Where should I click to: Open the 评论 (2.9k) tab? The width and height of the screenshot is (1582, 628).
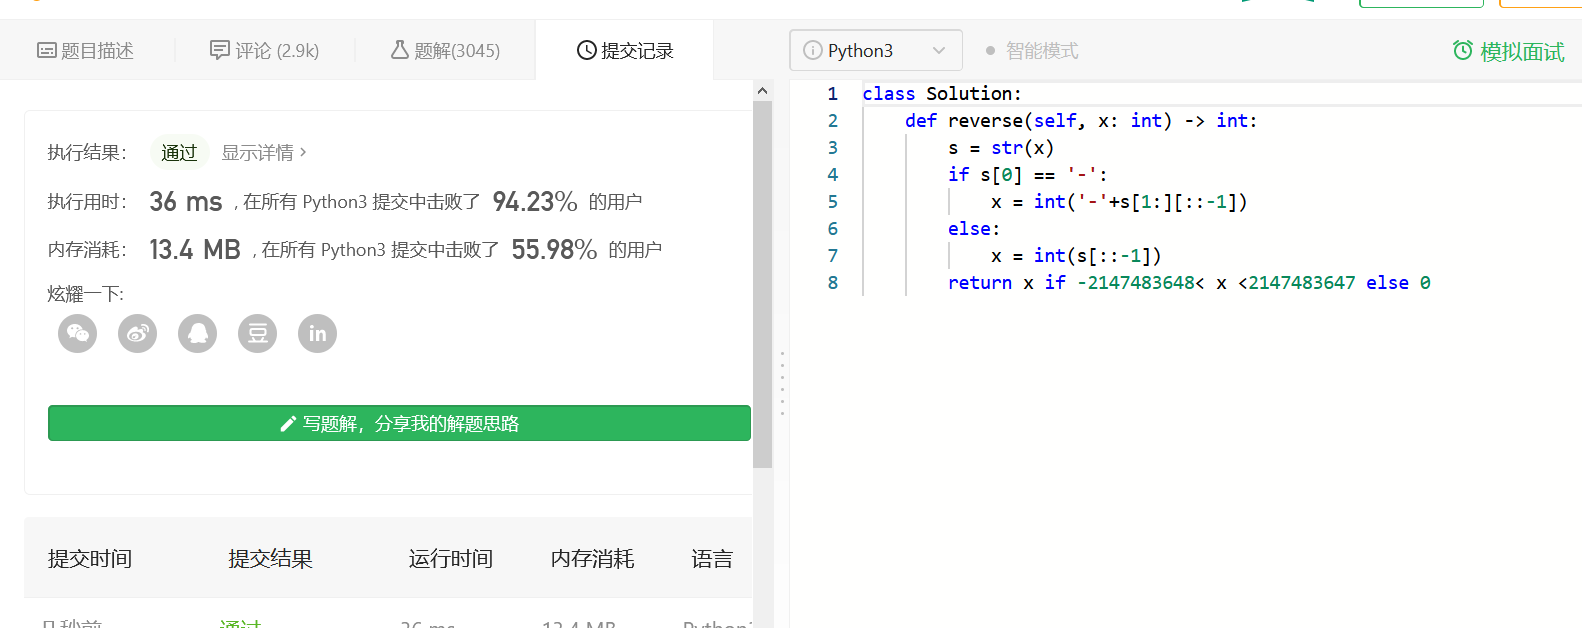coord(265,50)
